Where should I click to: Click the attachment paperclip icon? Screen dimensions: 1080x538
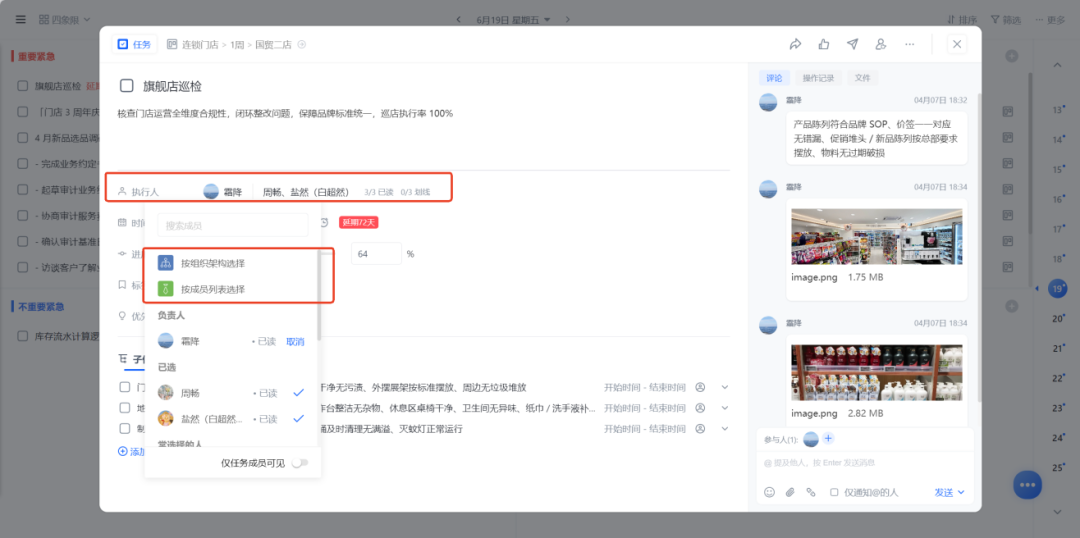click(790, 492)
